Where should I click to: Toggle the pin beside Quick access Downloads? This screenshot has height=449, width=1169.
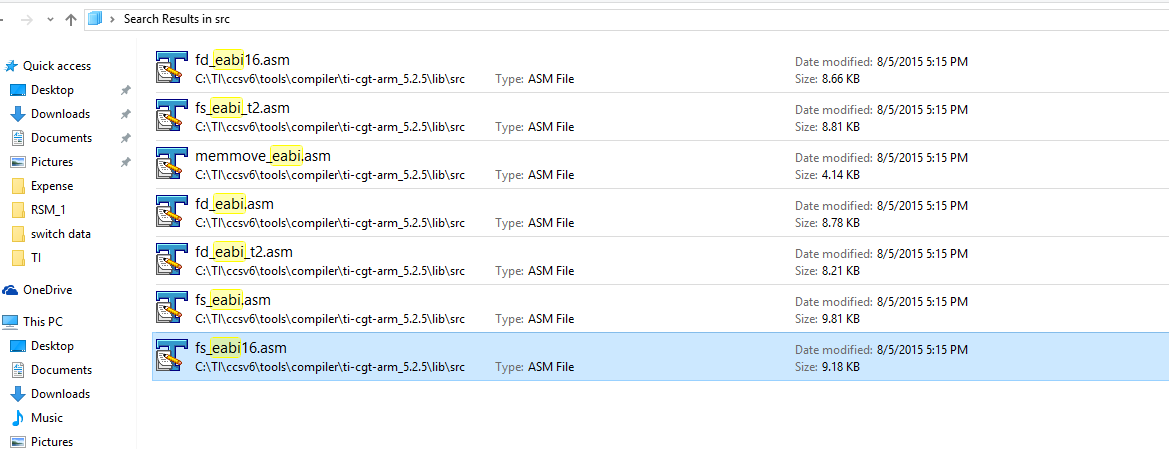pyautogui.click(x=125, y=114)
